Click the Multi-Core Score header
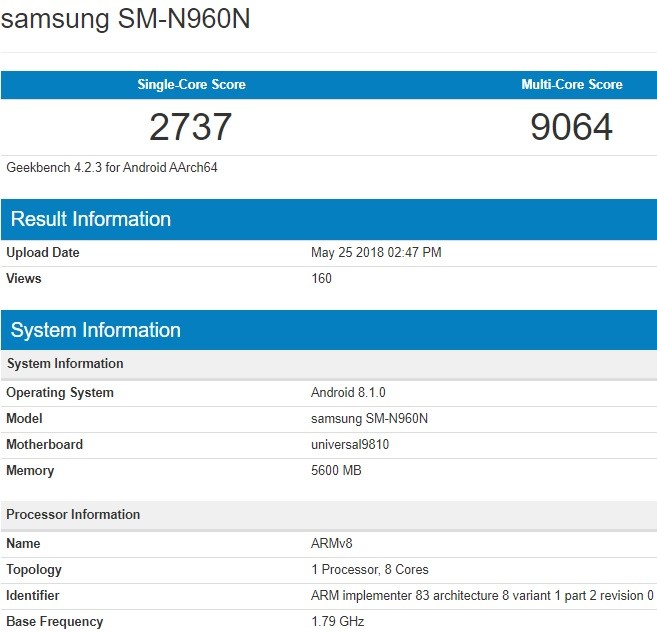Viewport: 657px width, 633px height. [x=572, y=84]
